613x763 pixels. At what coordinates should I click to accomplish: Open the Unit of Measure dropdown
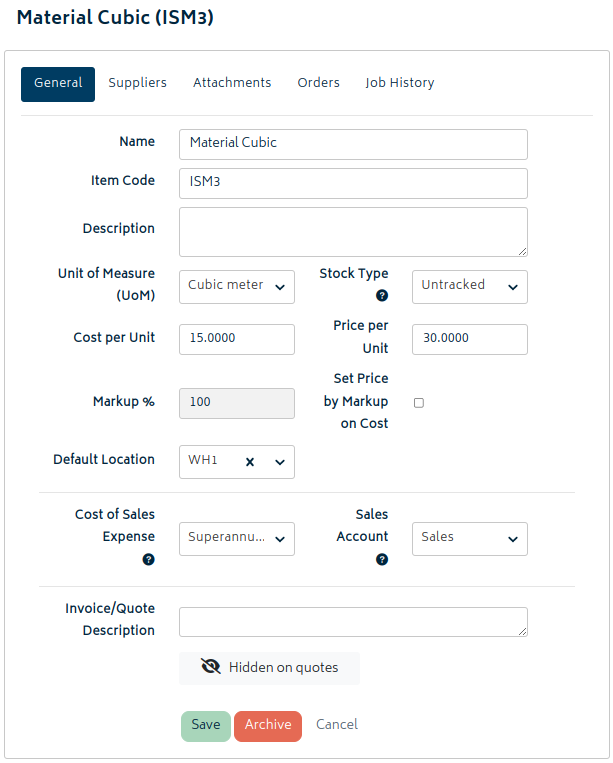[x=237, y=287]
